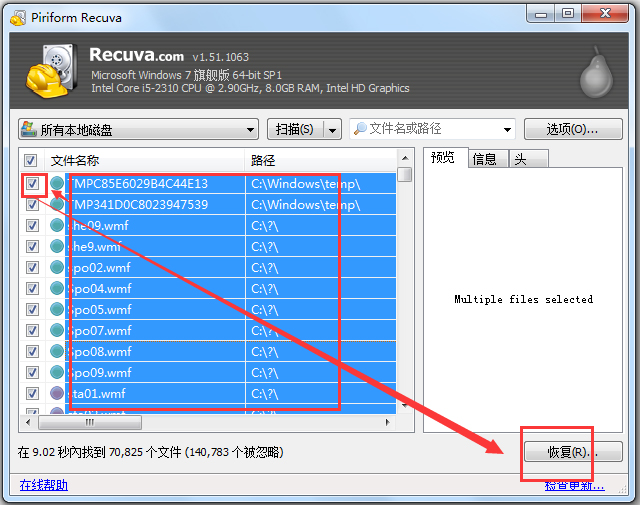Click inside the 文件名或路径 search field

pyautogui.click(x=433, y=129)
